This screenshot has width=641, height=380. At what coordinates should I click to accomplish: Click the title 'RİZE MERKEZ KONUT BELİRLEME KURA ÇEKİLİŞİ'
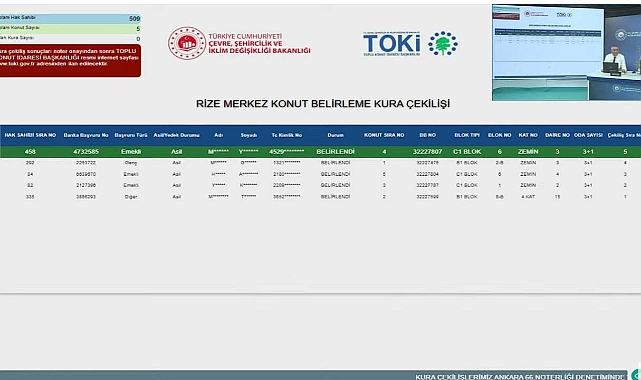tap(323, 104)
